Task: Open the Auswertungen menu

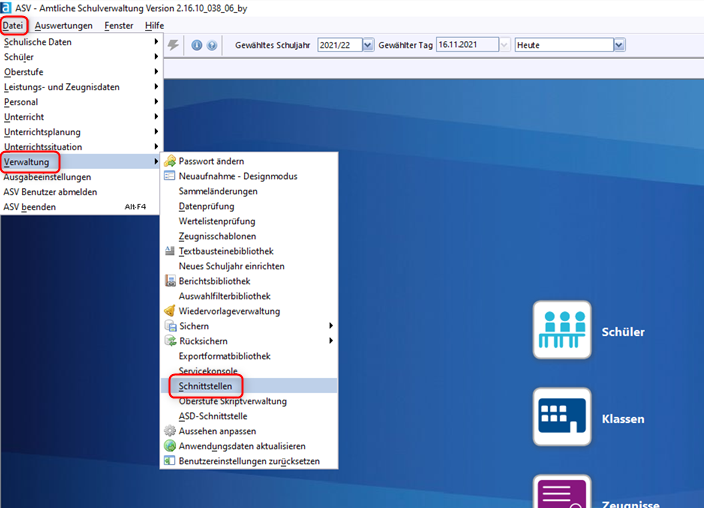Action: [x=64, y=26]
